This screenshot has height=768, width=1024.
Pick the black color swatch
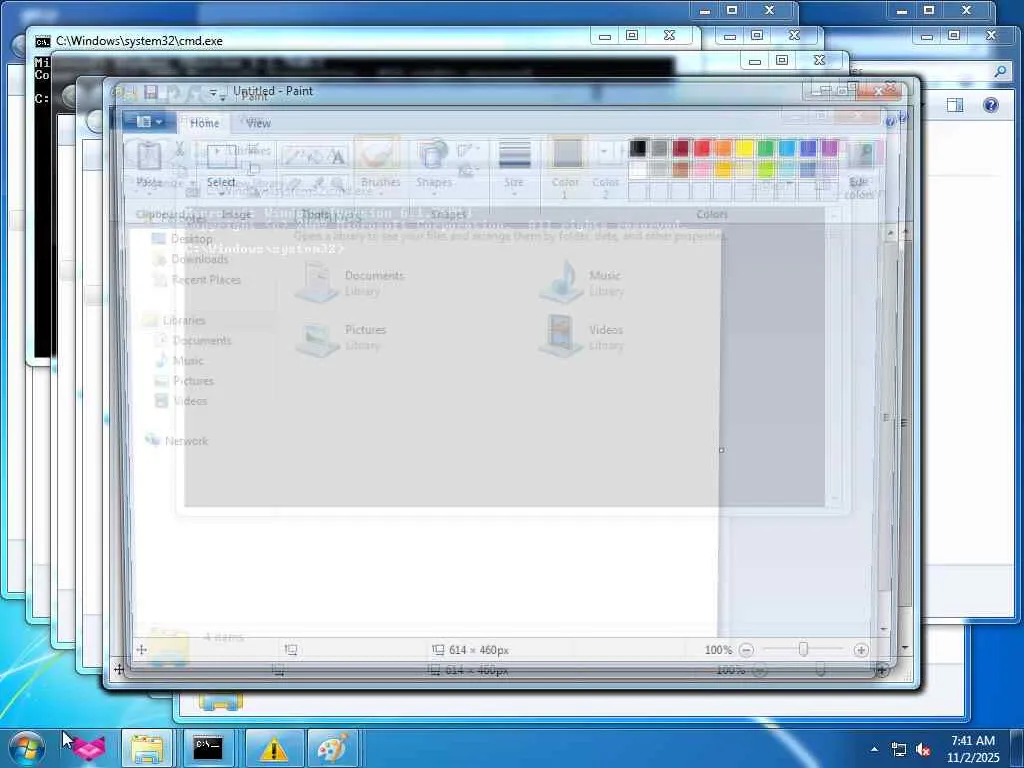tap(637, 148)
